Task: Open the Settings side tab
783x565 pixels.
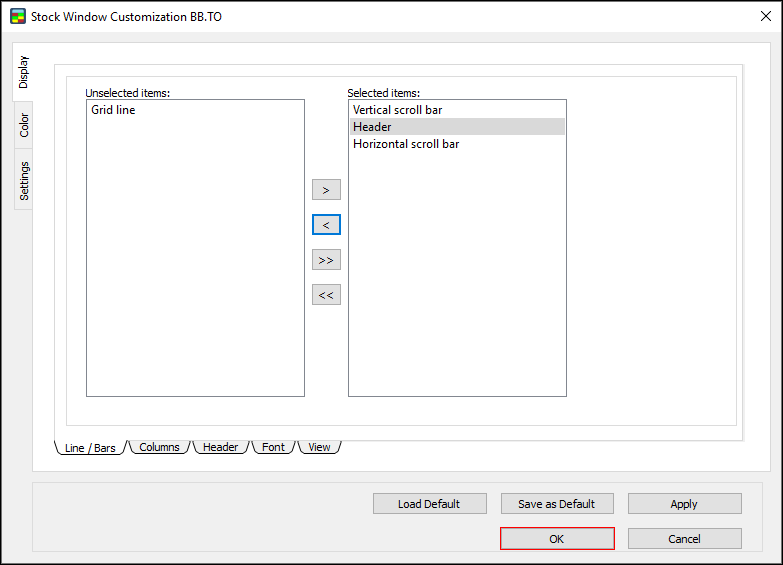Action: point(24,181)
